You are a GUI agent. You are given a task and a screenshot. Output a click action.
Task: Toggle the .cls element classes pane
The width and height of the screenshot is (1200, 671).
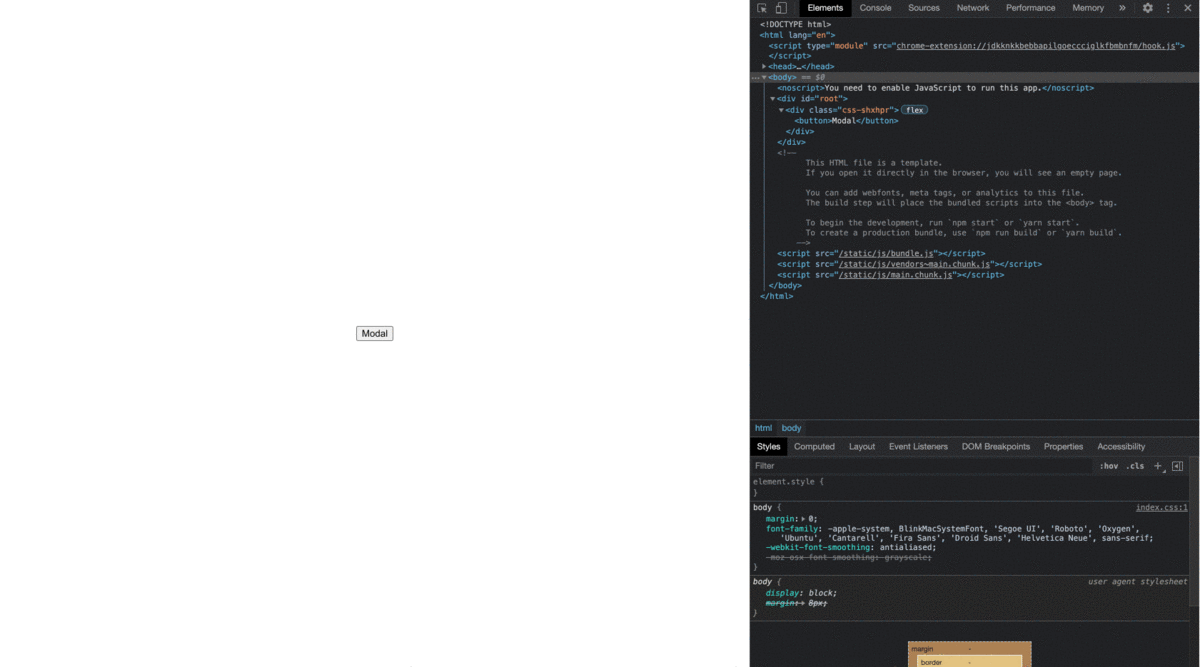click(x=1136, y=466)
